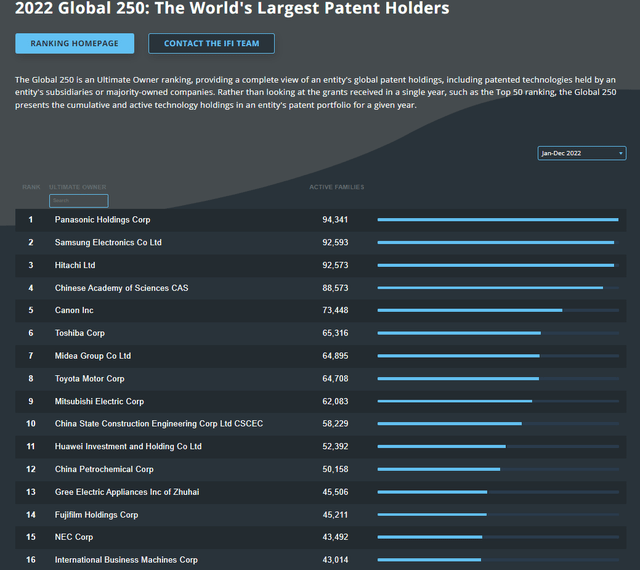This screenshot has height=570, width=640.
Task: Select Panasonic Holdings Corp row name
Action: (x=102, y=220)
